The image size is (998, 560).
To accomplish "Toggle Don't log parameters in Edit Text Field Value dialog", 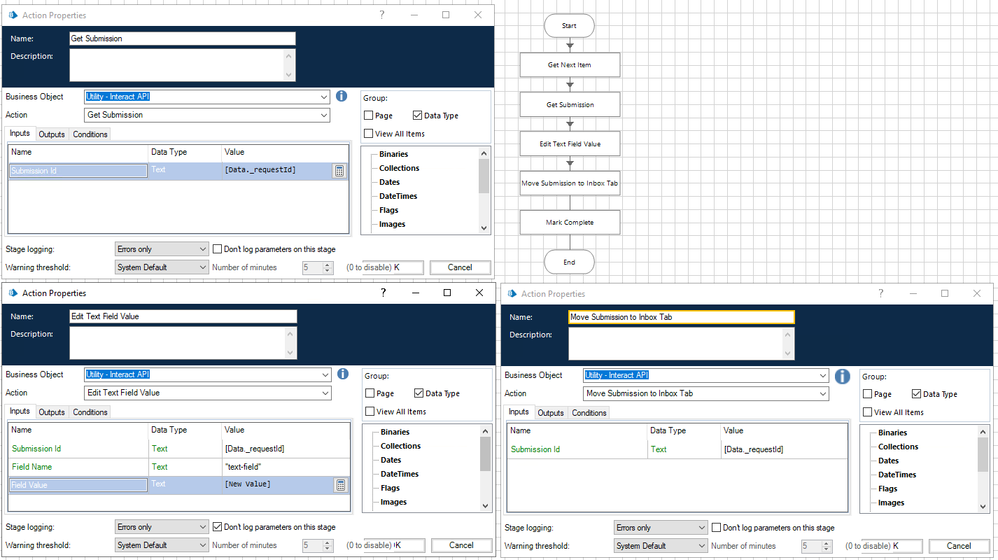I will (x=218, y=527).
